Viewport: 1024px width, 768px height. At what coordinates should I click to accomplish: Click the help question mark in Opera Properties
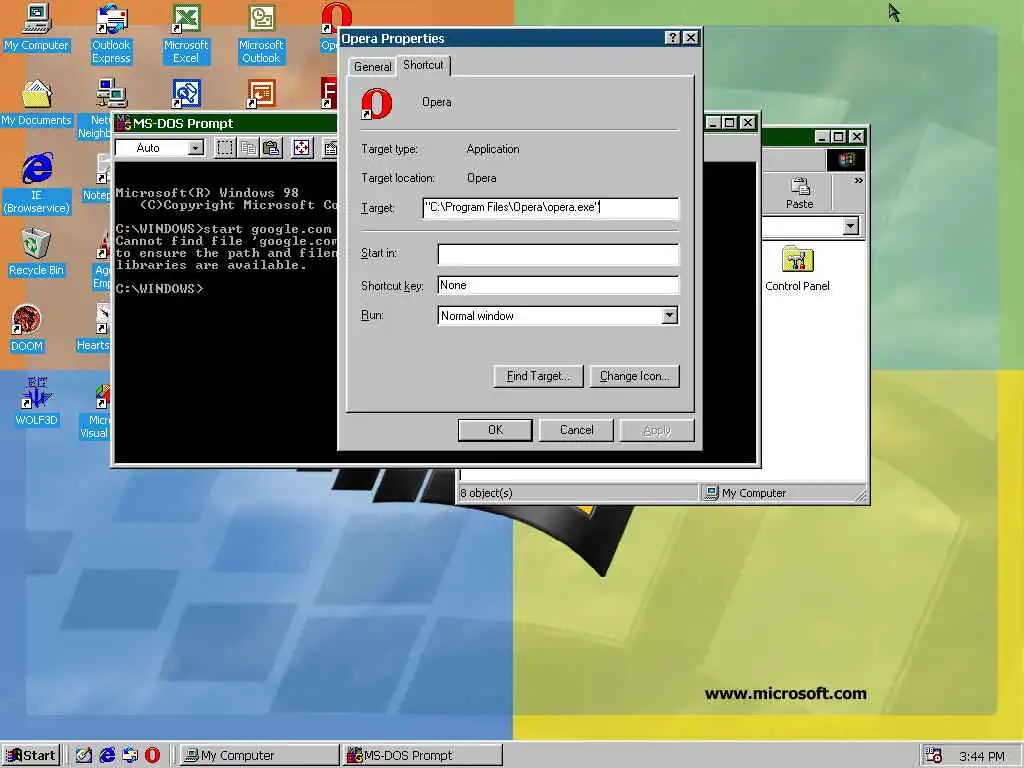coord(672,38)
